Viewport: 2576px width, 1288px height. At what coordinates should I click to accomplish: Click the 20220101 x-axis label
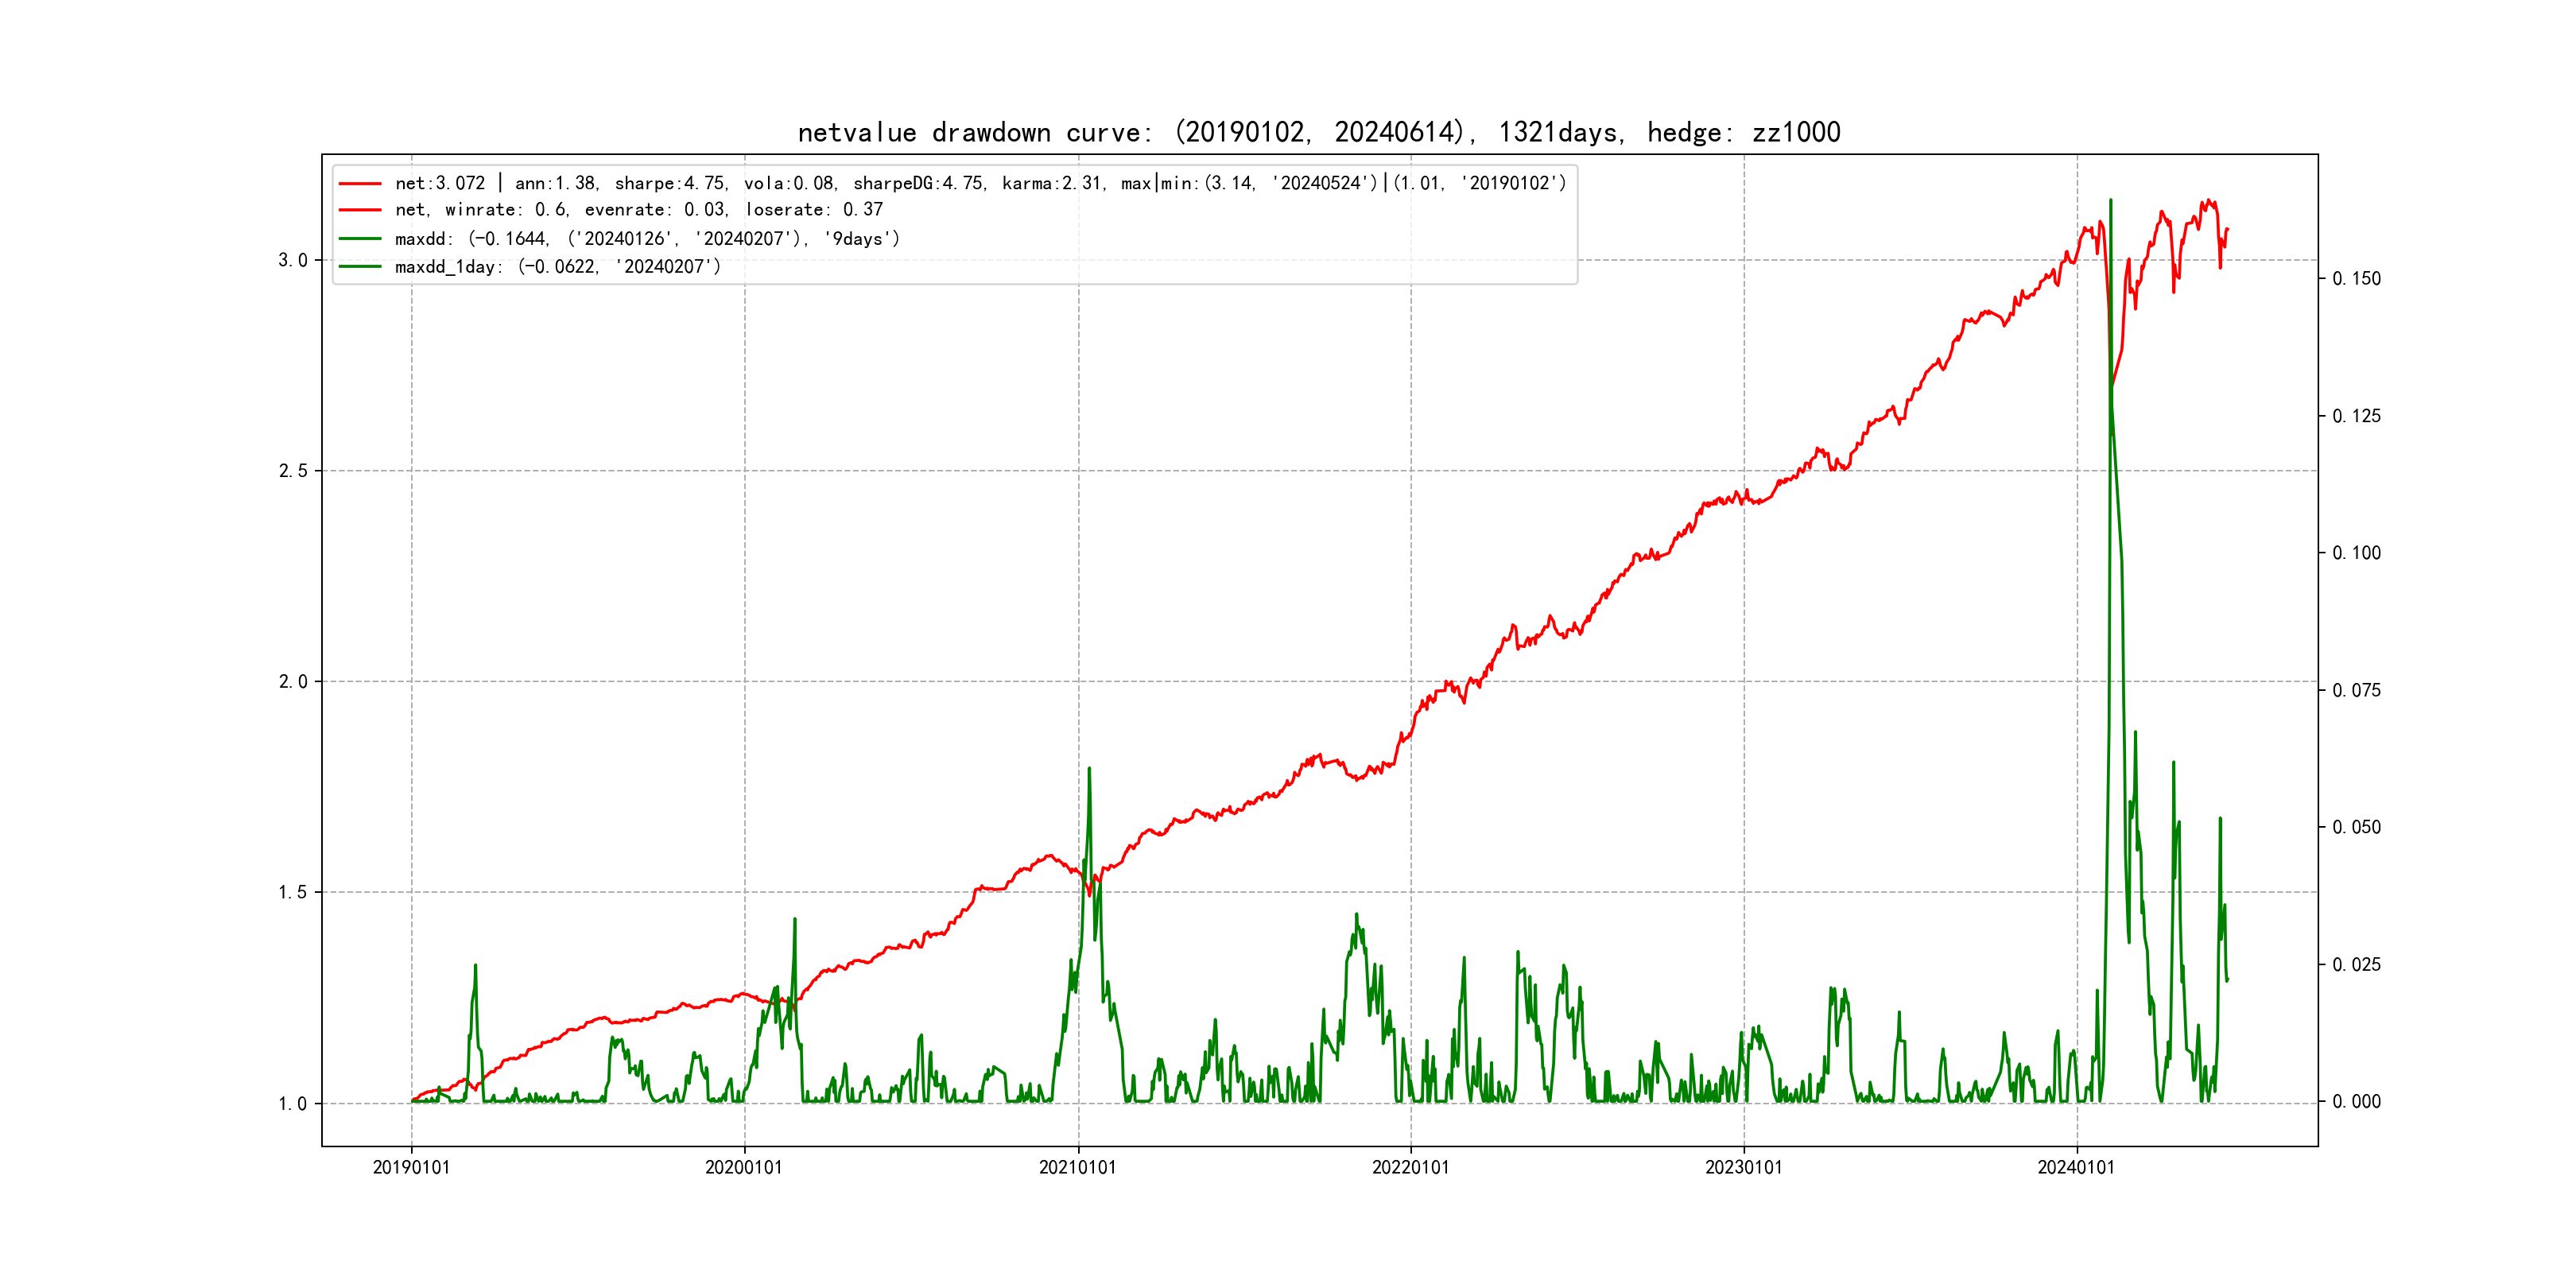[1410, 1167]
